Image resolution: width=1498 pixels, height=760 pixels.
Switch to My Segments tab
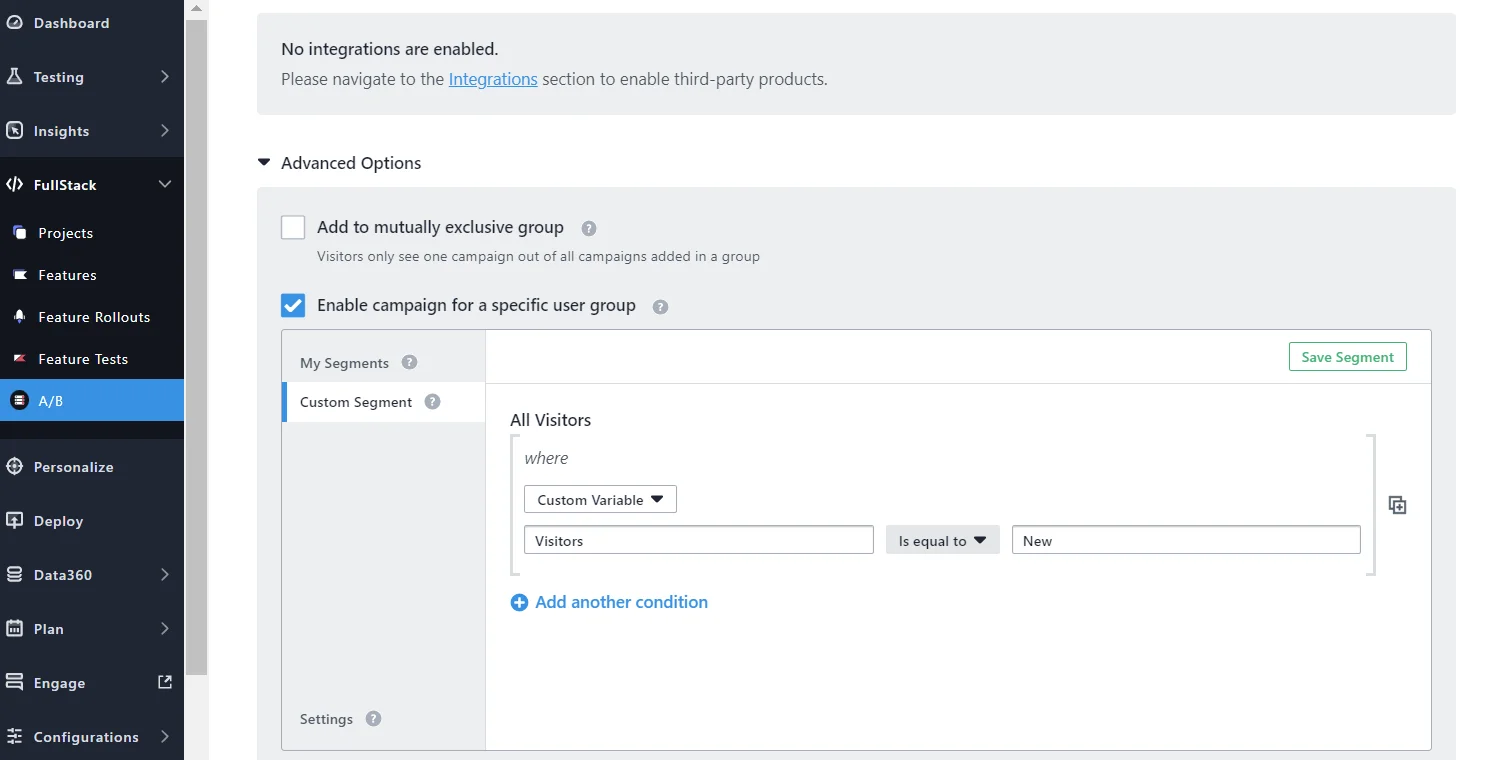click(344, 363)
